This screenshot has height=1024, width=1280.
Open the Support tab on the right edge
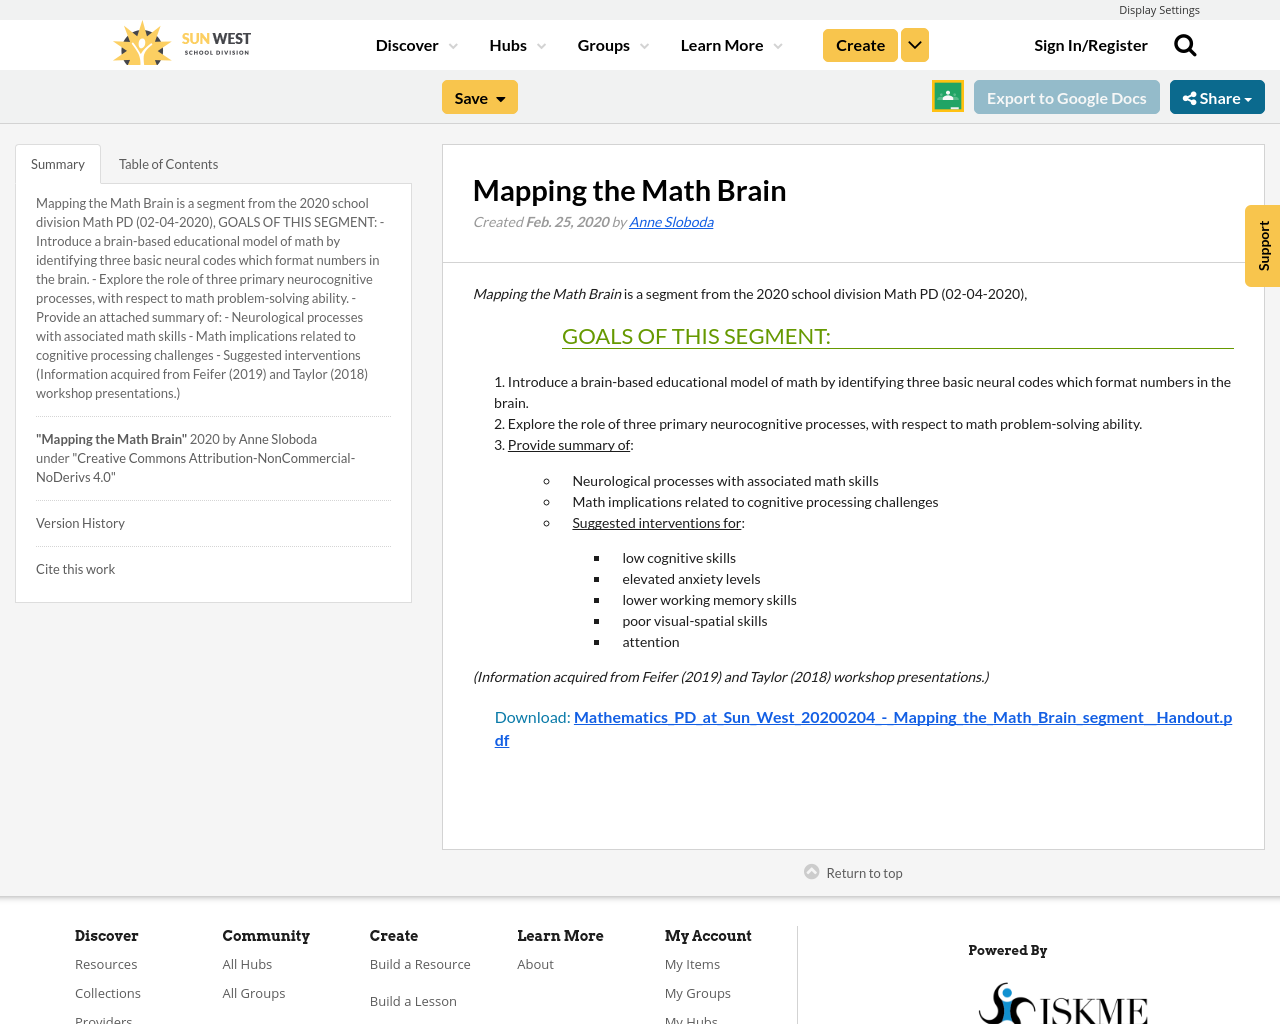point(1262,246)
